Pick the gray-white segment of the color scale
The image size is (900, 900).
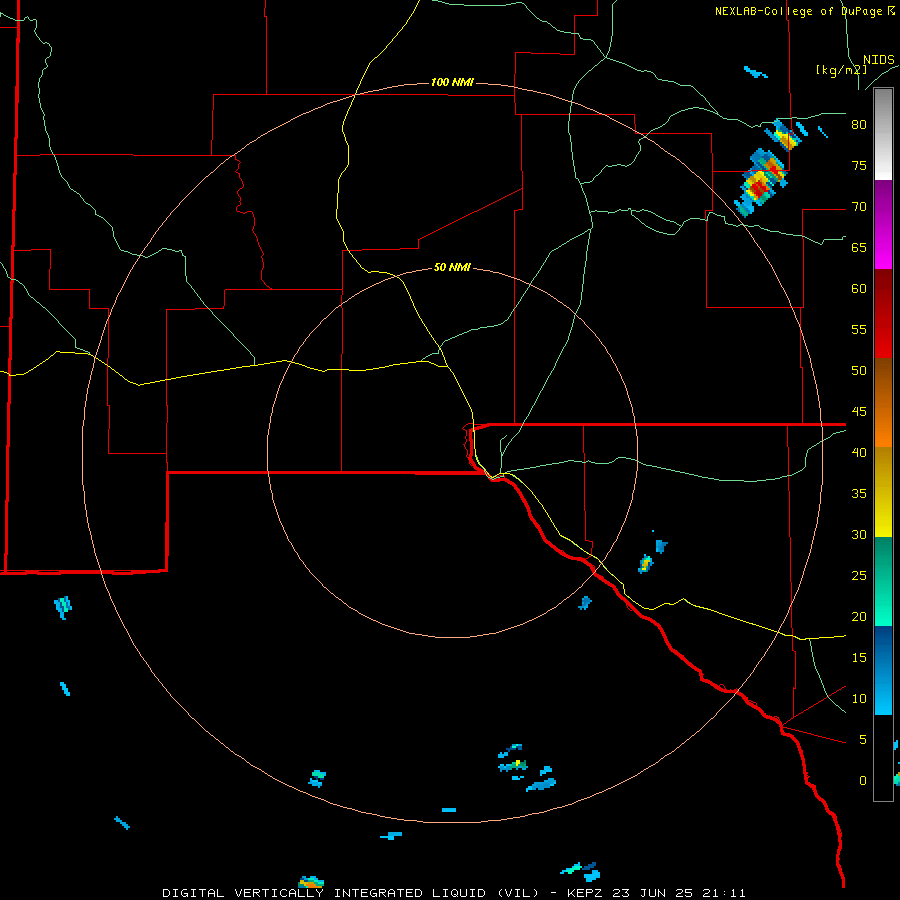[x=883, y=134]
